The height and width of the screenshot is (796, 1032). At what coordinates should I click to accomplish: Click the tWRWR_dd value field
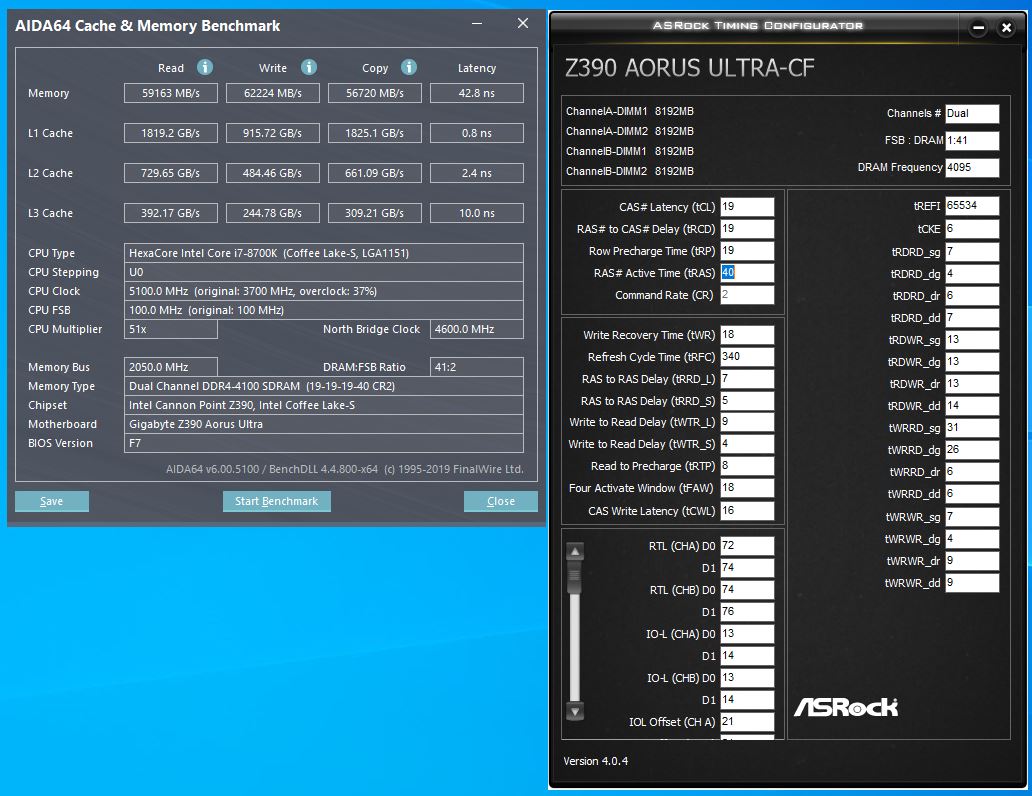tap(972, 583)
